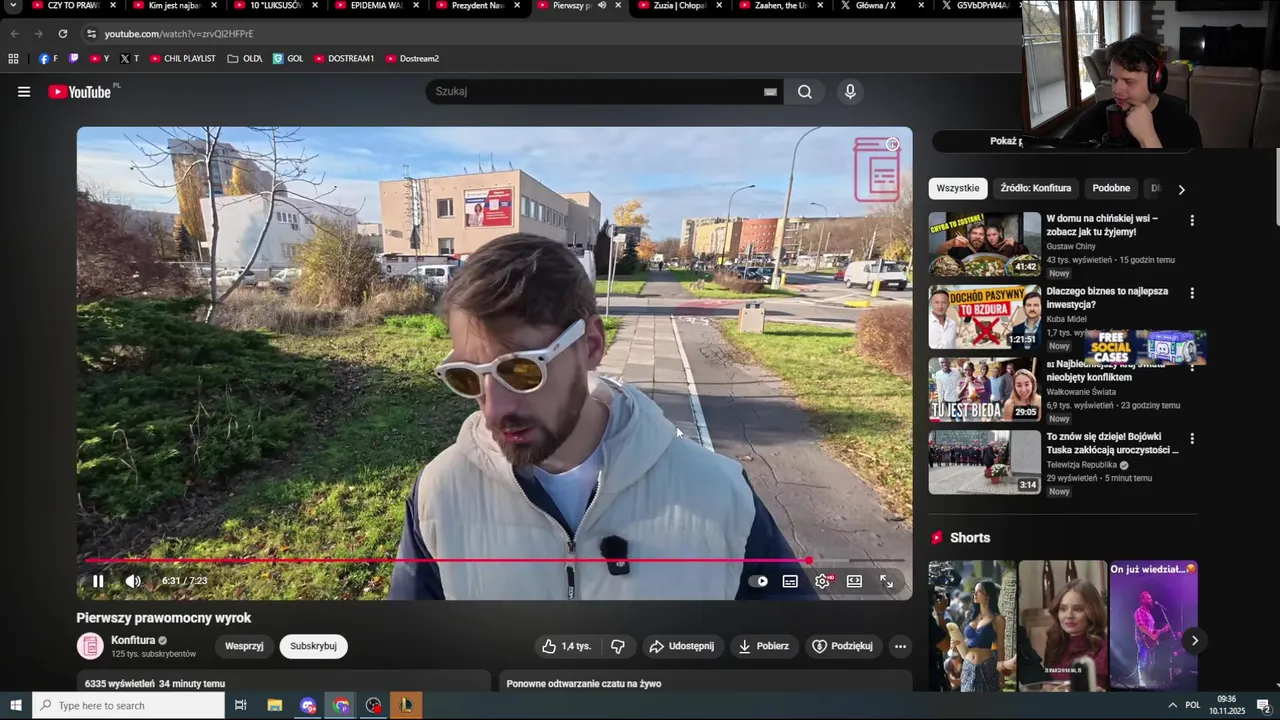Click the browser address bar URL

[179, 33]
